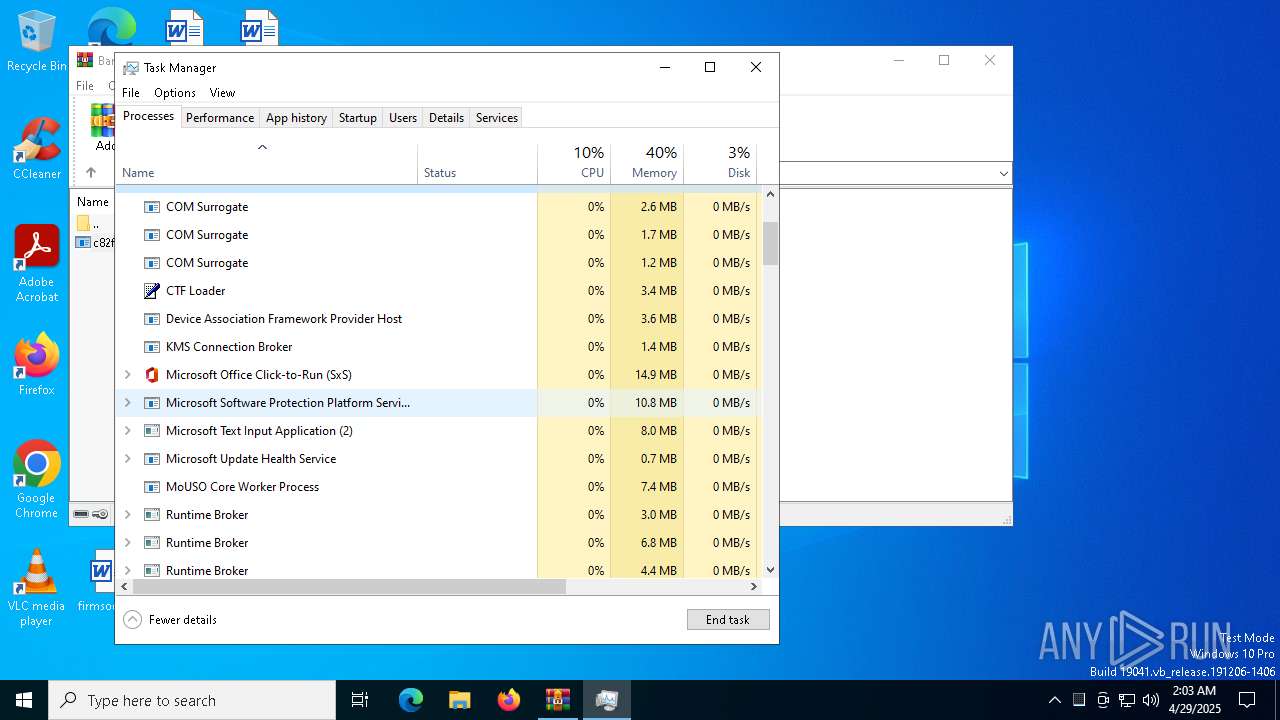Open the notification center icon
The width and height of the screenshot is (1280, 720).
coord(1247,700)
